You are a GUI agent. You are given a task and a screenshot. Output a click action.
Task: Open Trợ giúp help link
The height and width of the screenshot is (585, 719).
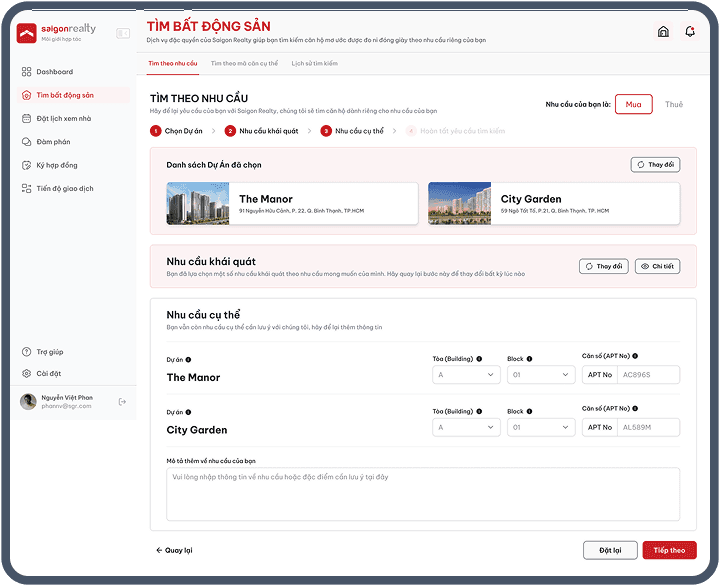(x=50, y=352)
